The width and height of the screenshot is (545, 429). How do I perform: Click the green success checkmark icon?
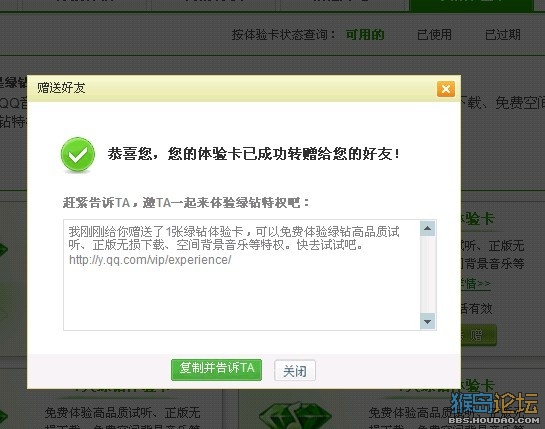point(78,155)
